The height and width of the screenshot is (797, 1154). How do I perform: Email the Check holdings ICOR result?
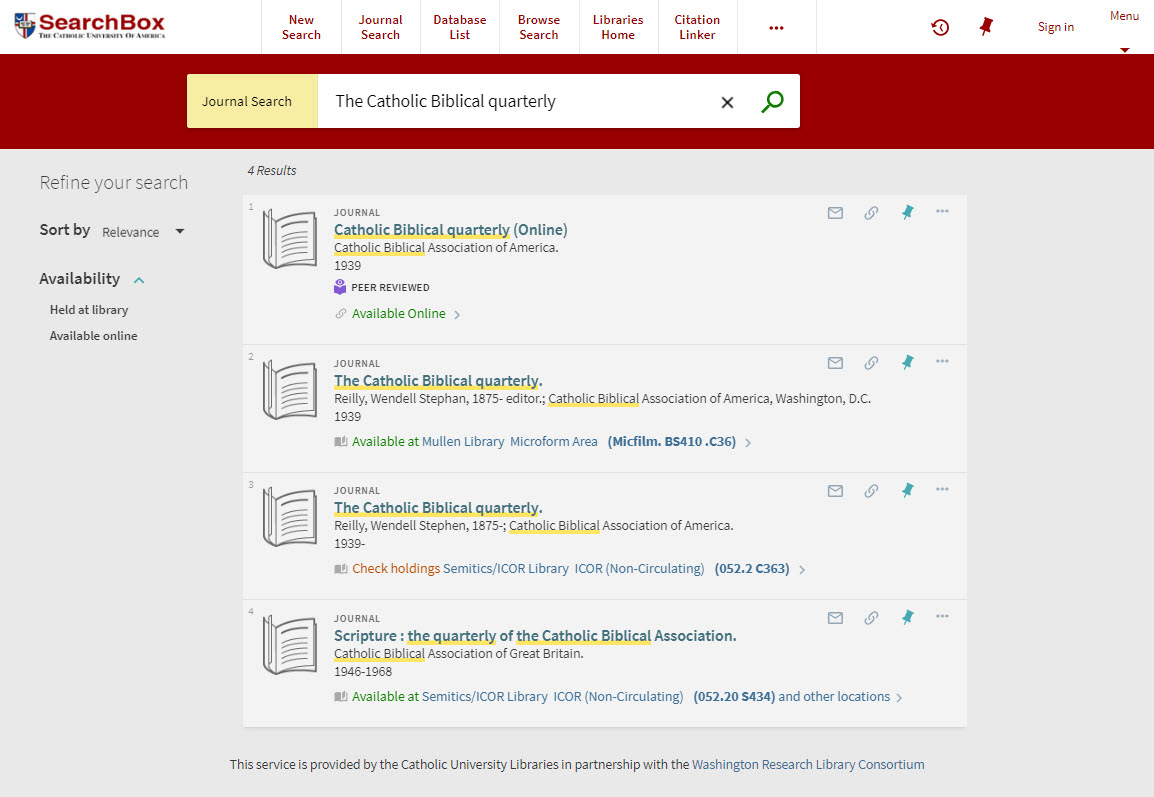(835, 491)
